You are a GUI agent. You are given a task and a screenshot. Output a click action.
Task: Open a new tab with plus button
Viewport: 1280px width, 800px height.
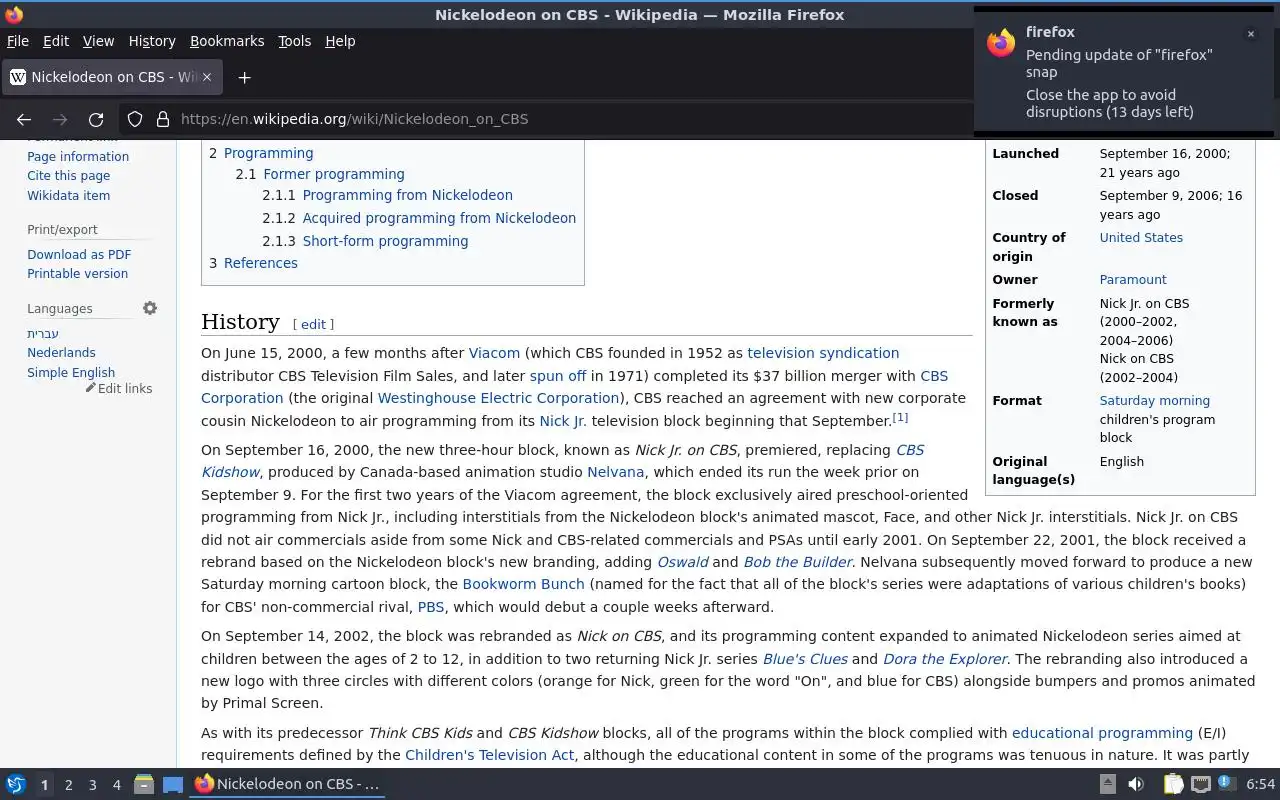(x=244, y=77)
